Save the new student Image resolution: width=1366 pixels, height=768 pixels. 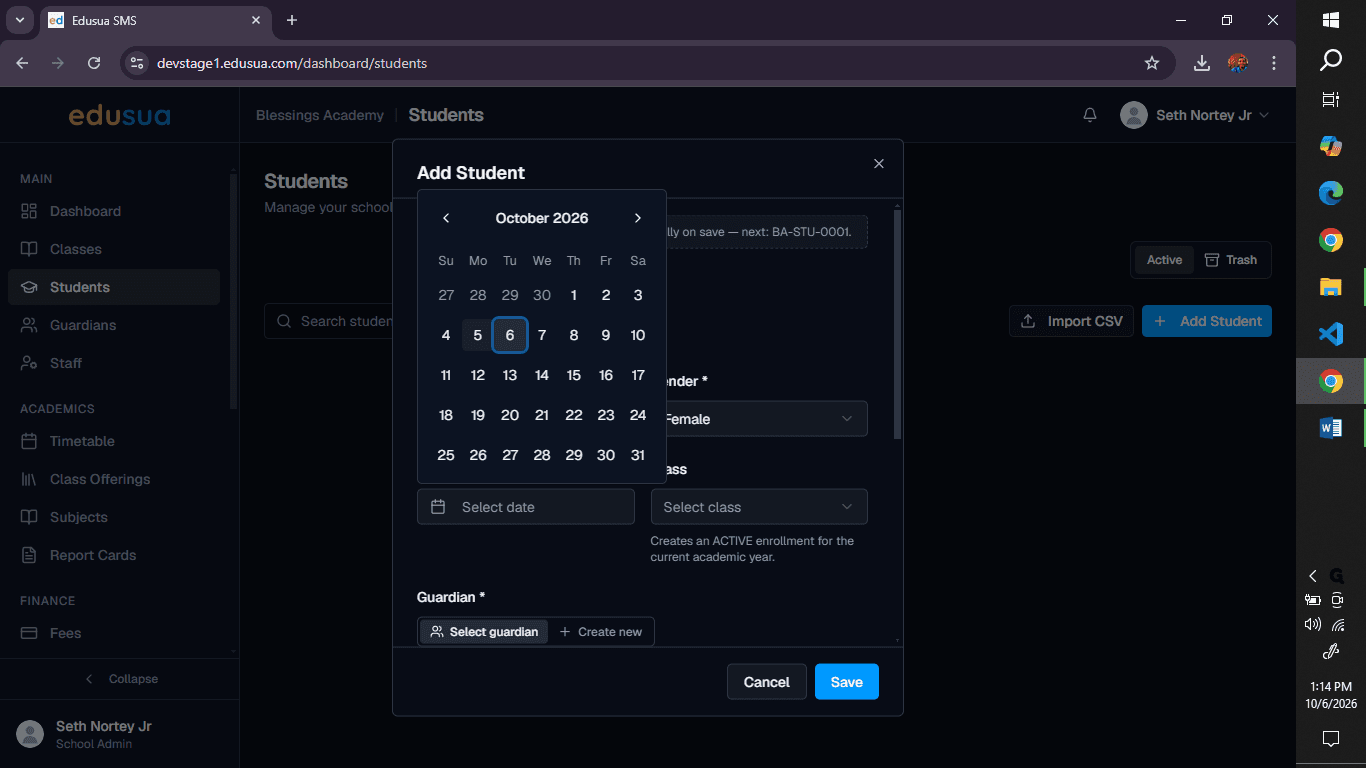[847, 682]
